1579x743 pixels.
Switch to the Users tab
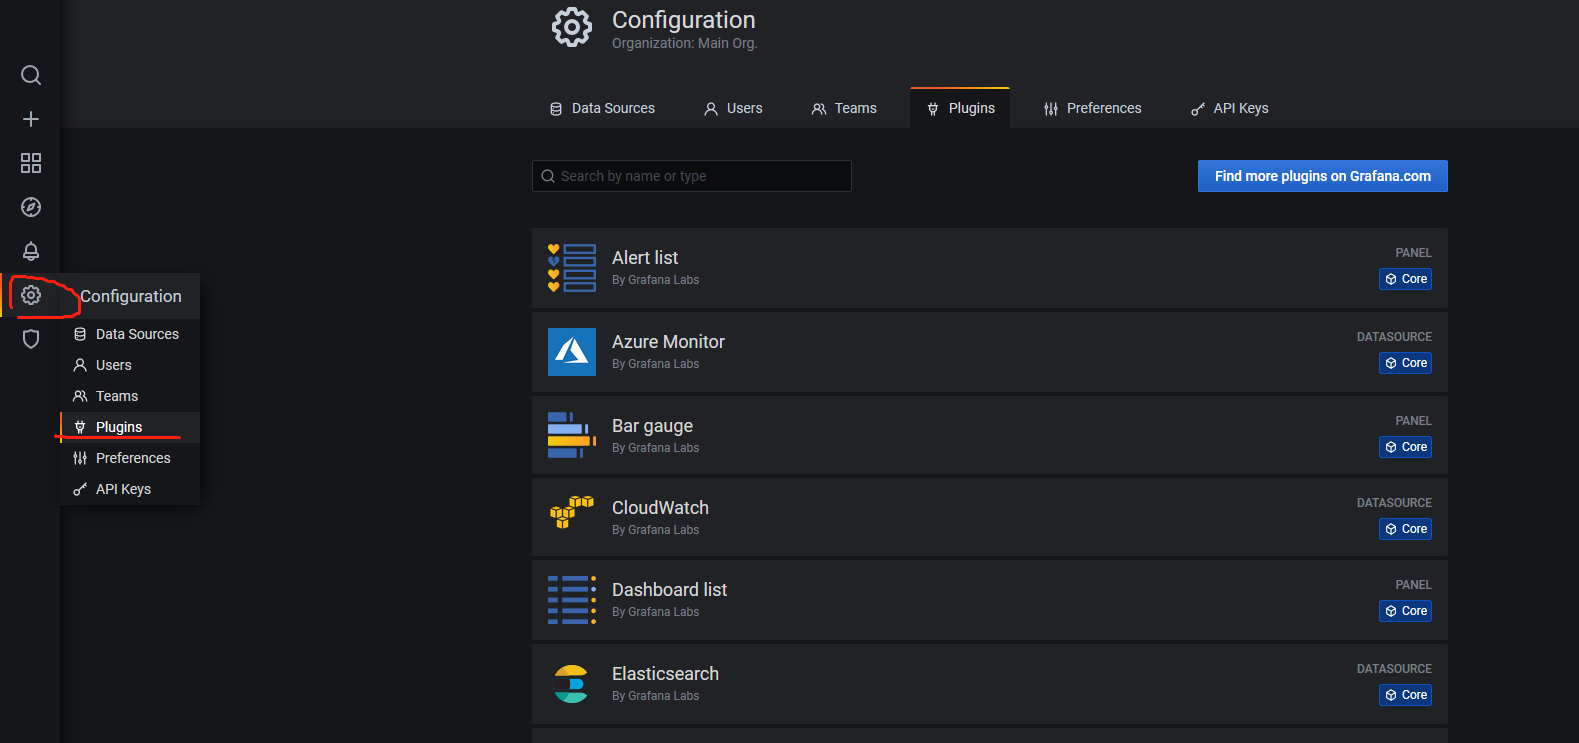coord(733,108)
